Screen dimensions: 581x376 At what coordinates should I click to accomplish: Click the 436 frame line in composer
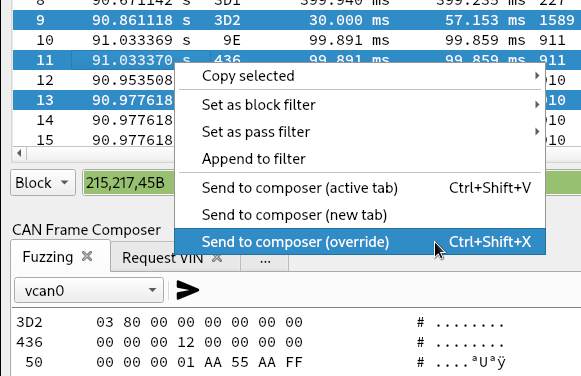pyautogui.click(x=260, y=342)
